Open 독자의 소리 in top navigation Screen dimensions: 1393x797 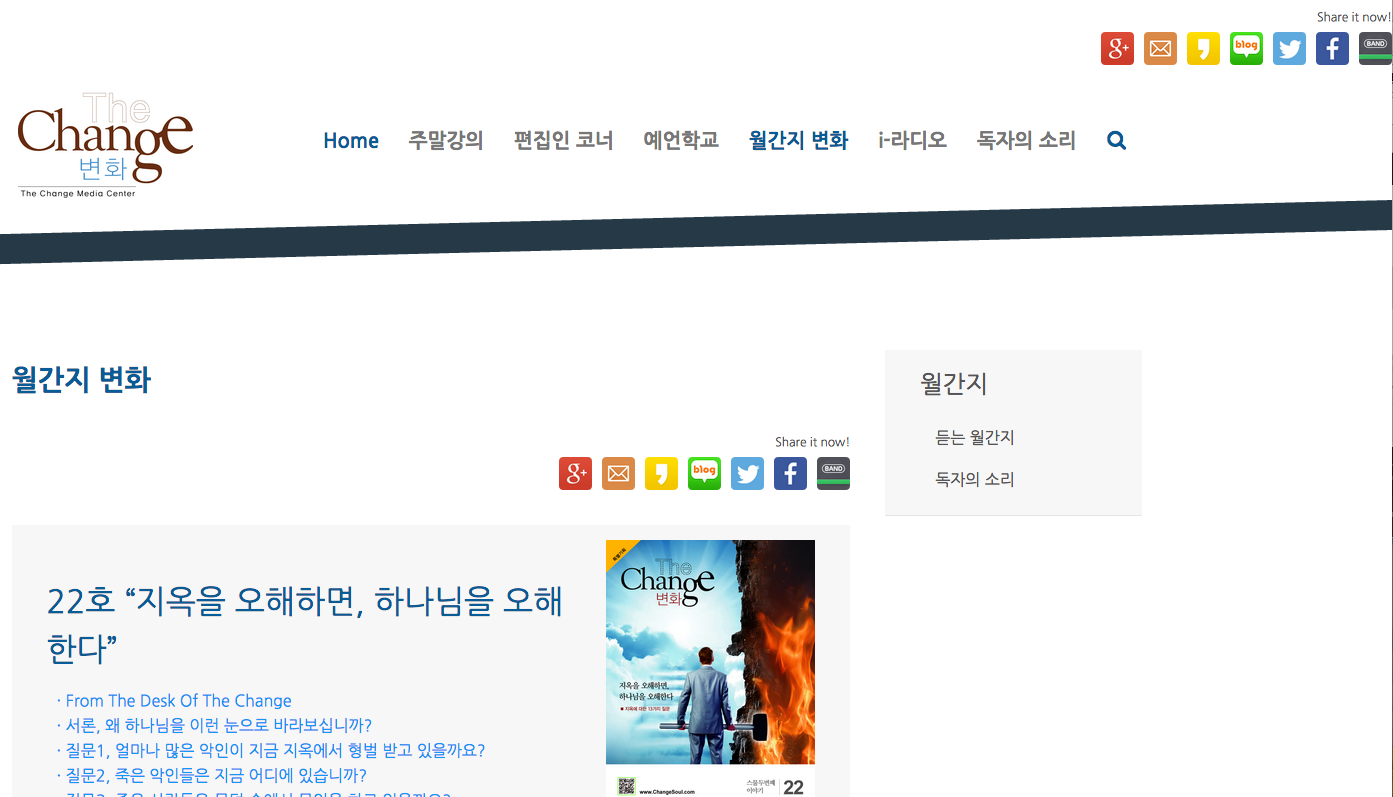coord(1026,141)
